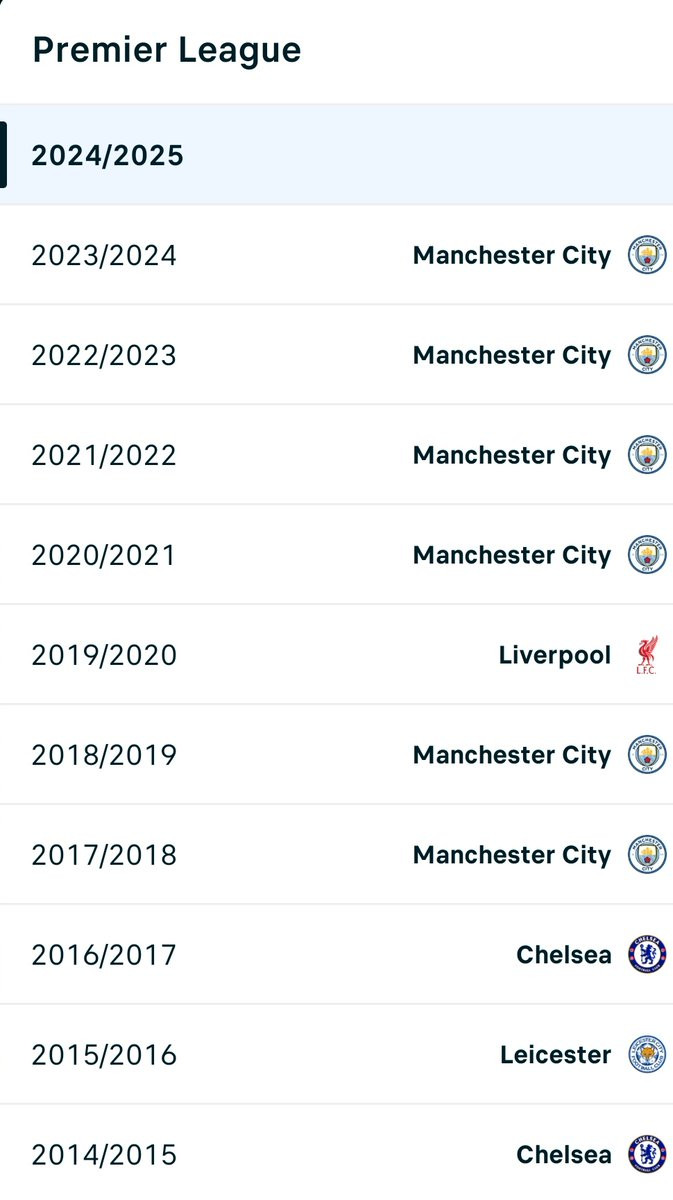Select the 2023/2024 season label
Image resolution: width=673 pixels, height=1200 pixels.
(x=104, y=256)
